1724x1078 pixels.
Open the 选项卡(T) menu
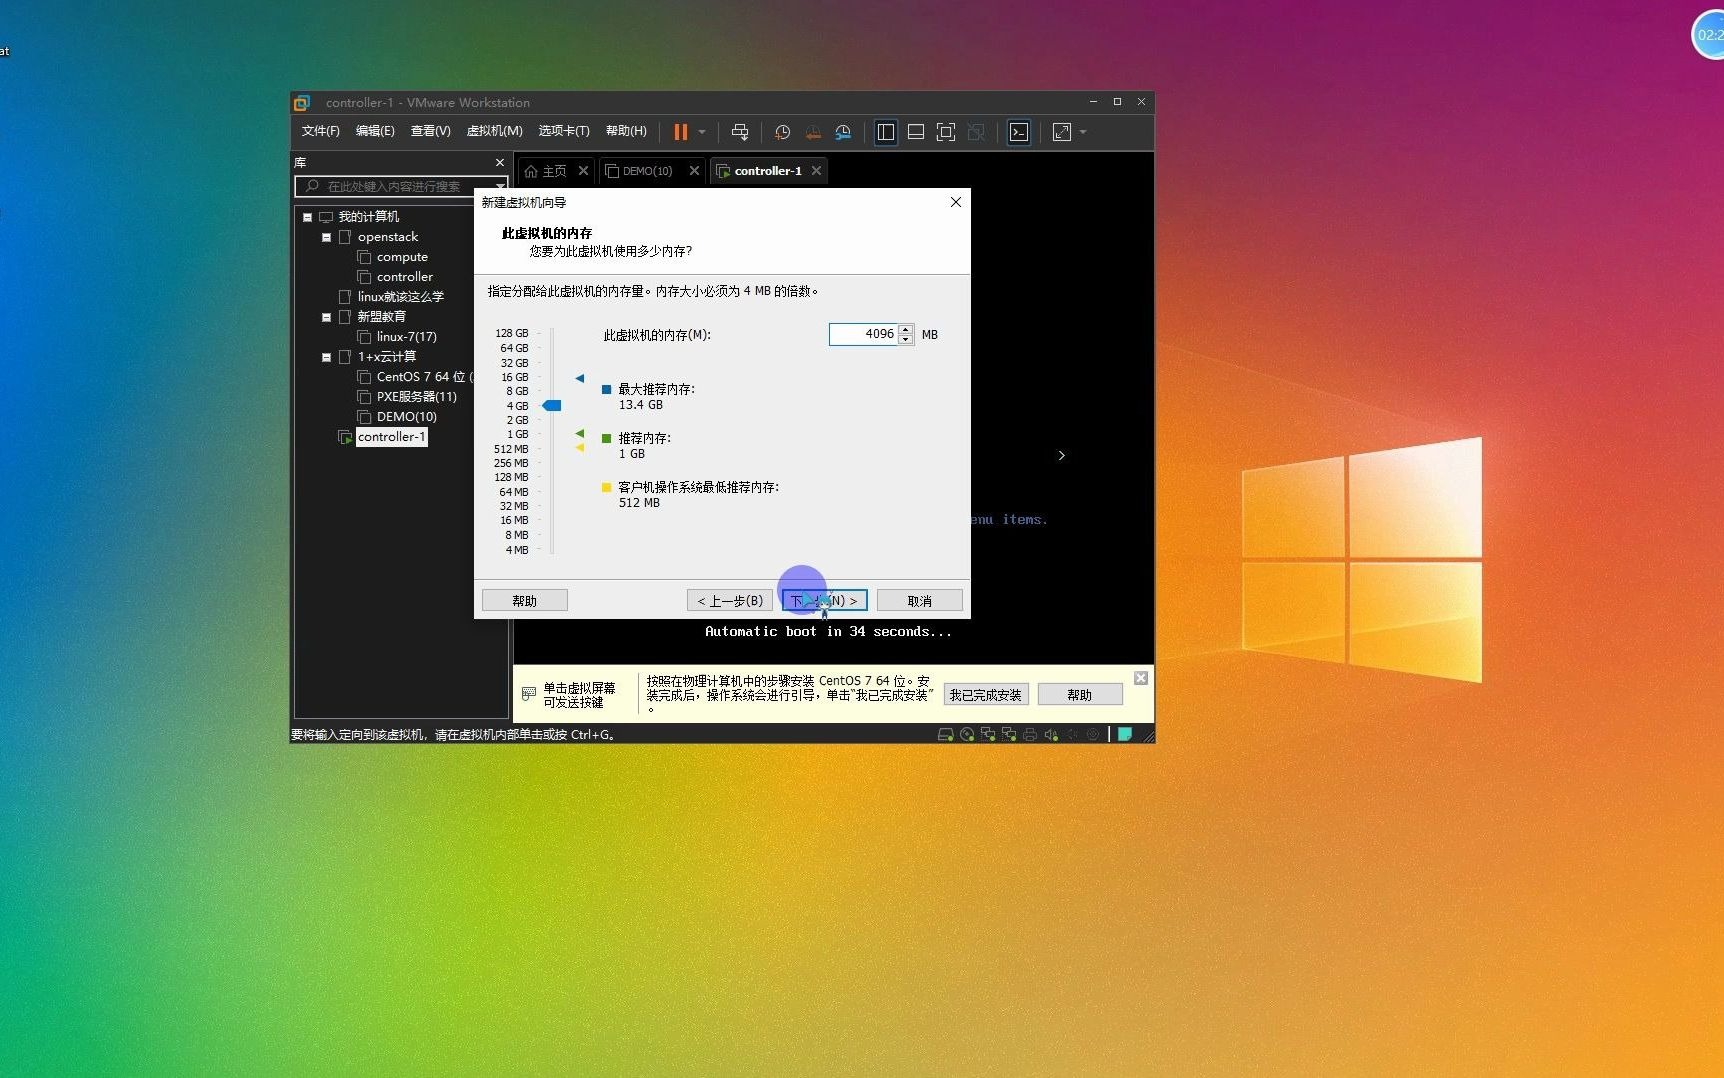[x=564, y=131]
